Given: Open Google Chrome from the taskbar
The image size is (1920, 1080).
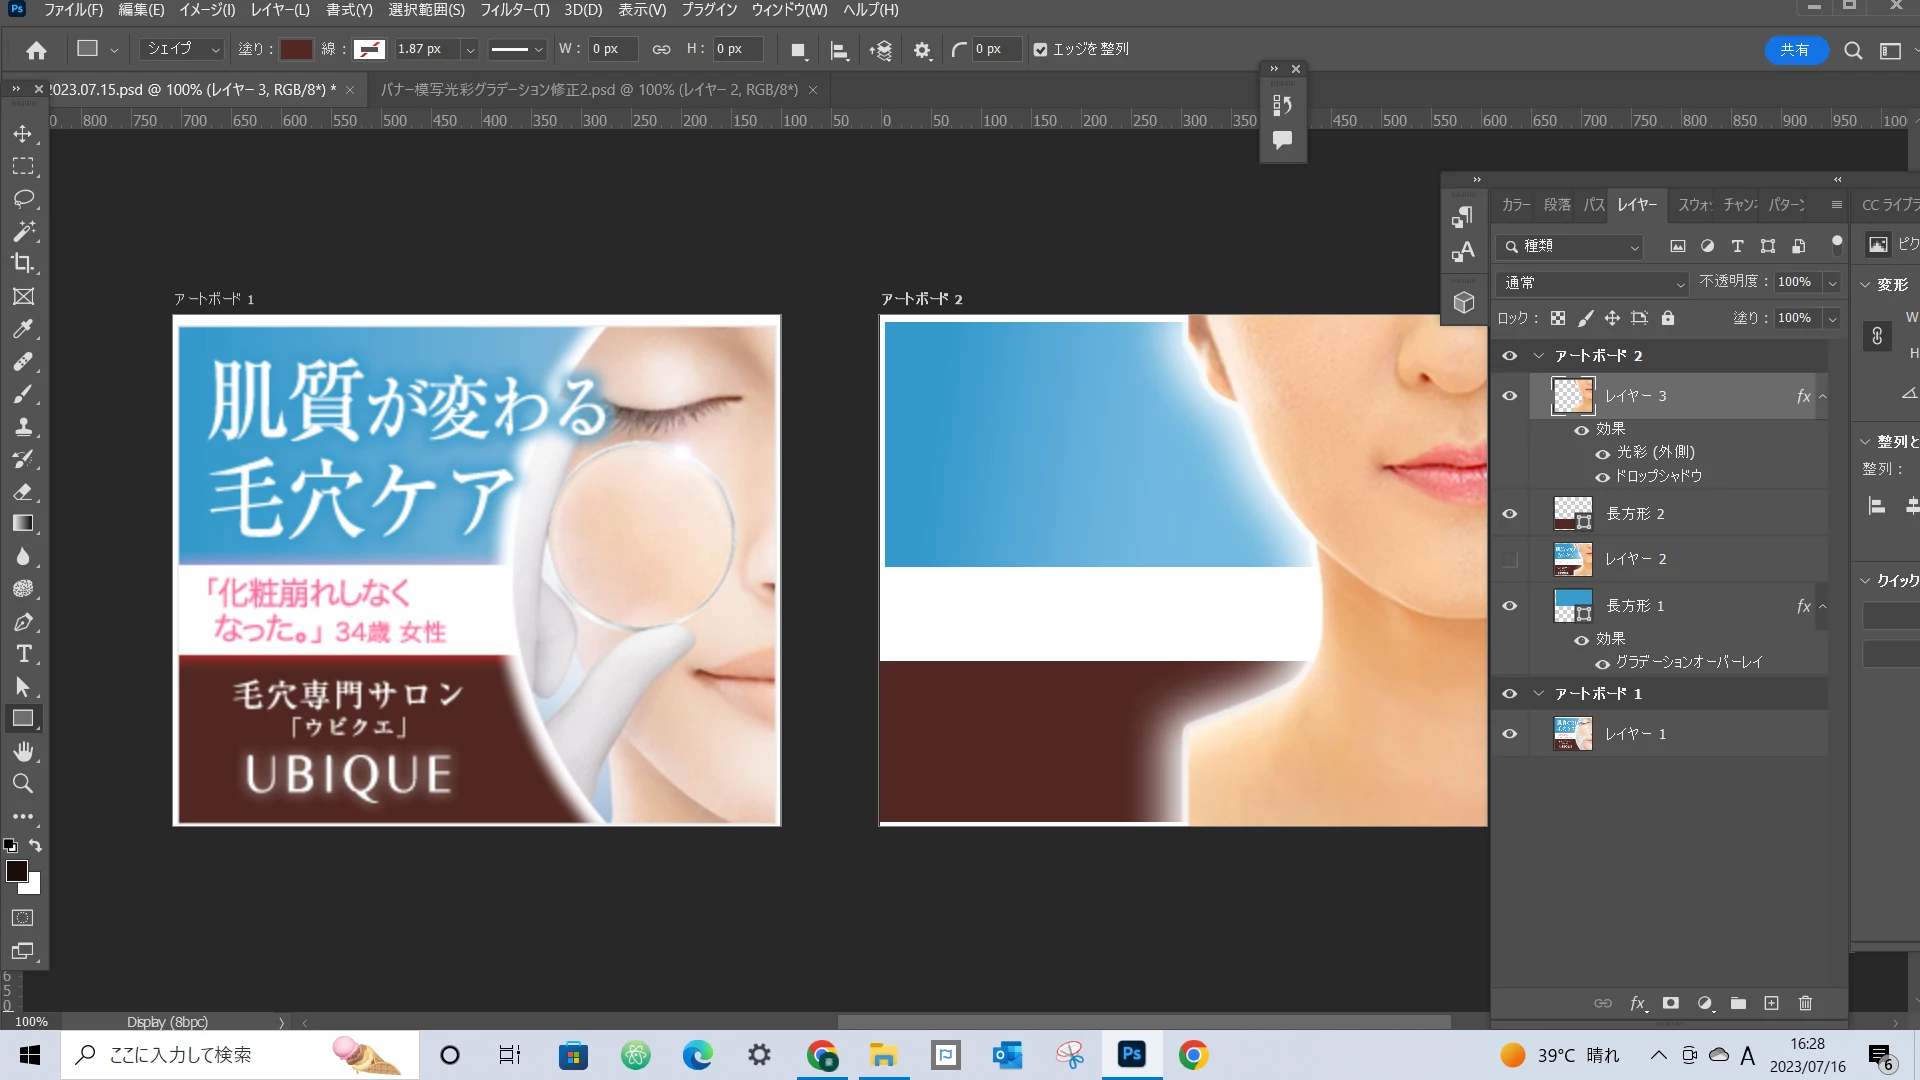Looking at the screenshot, I should [1193, 1055].
